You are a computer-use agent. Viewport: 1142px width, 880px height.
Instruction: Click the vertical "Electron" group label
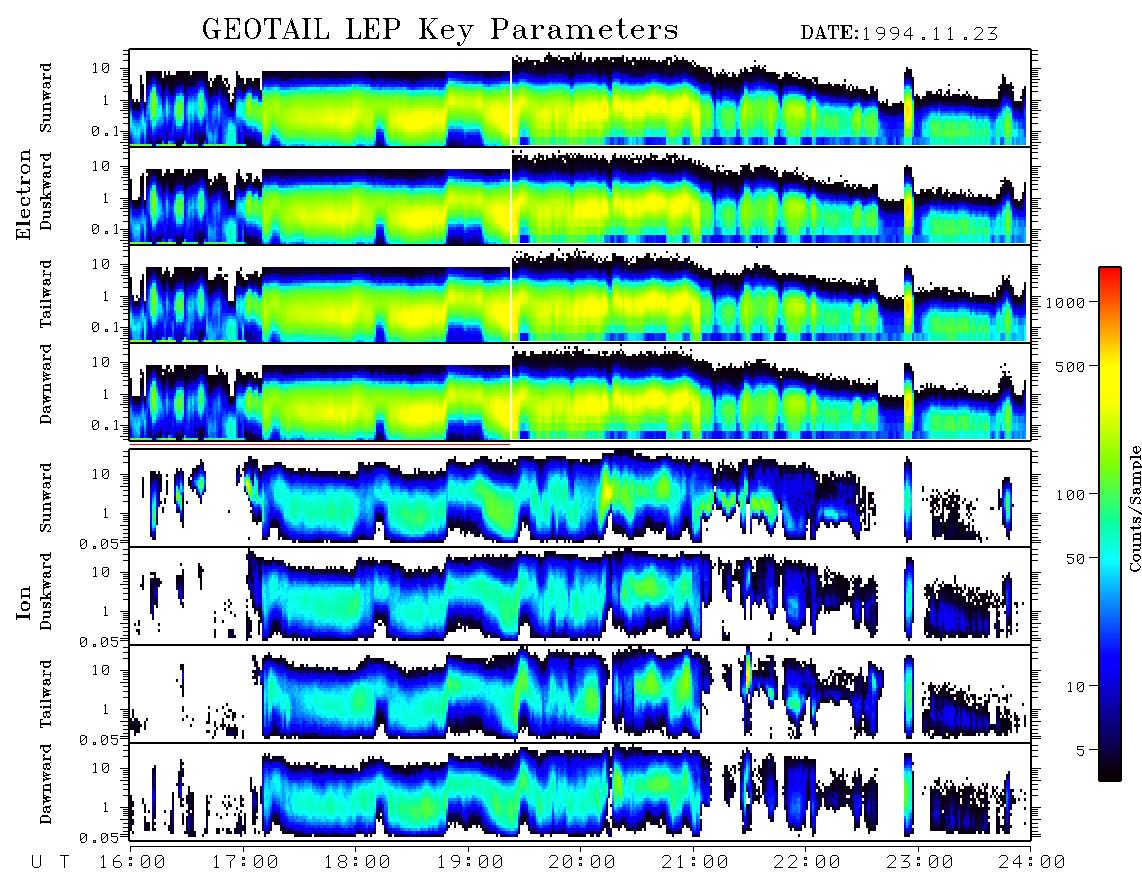[x=24, y=194]
